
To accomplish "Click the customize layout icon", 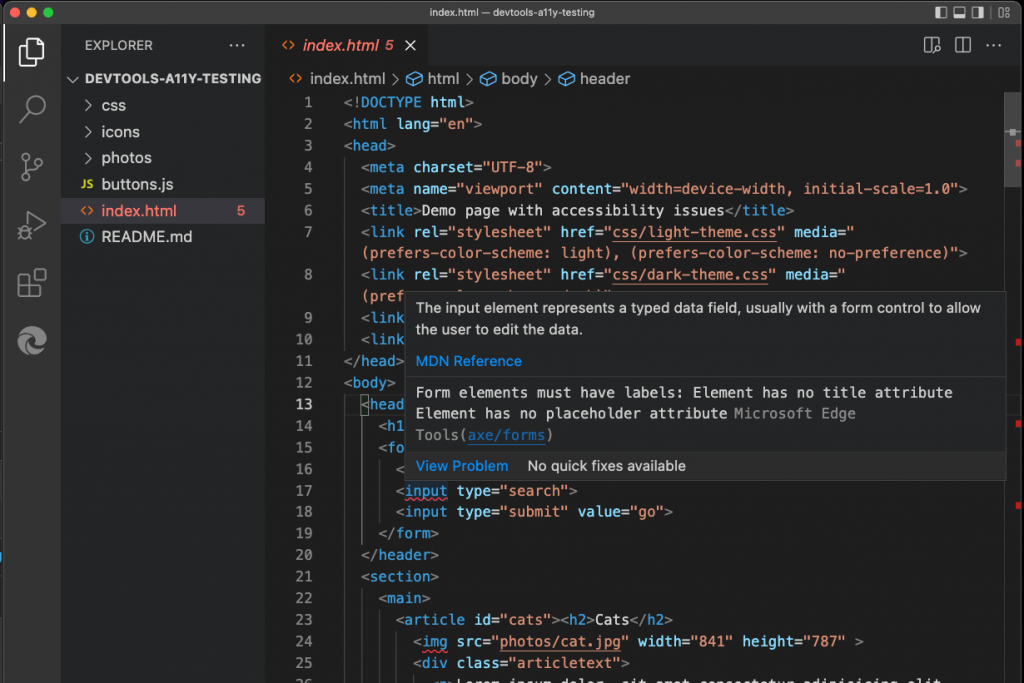I will click(x=1004, y=12).
